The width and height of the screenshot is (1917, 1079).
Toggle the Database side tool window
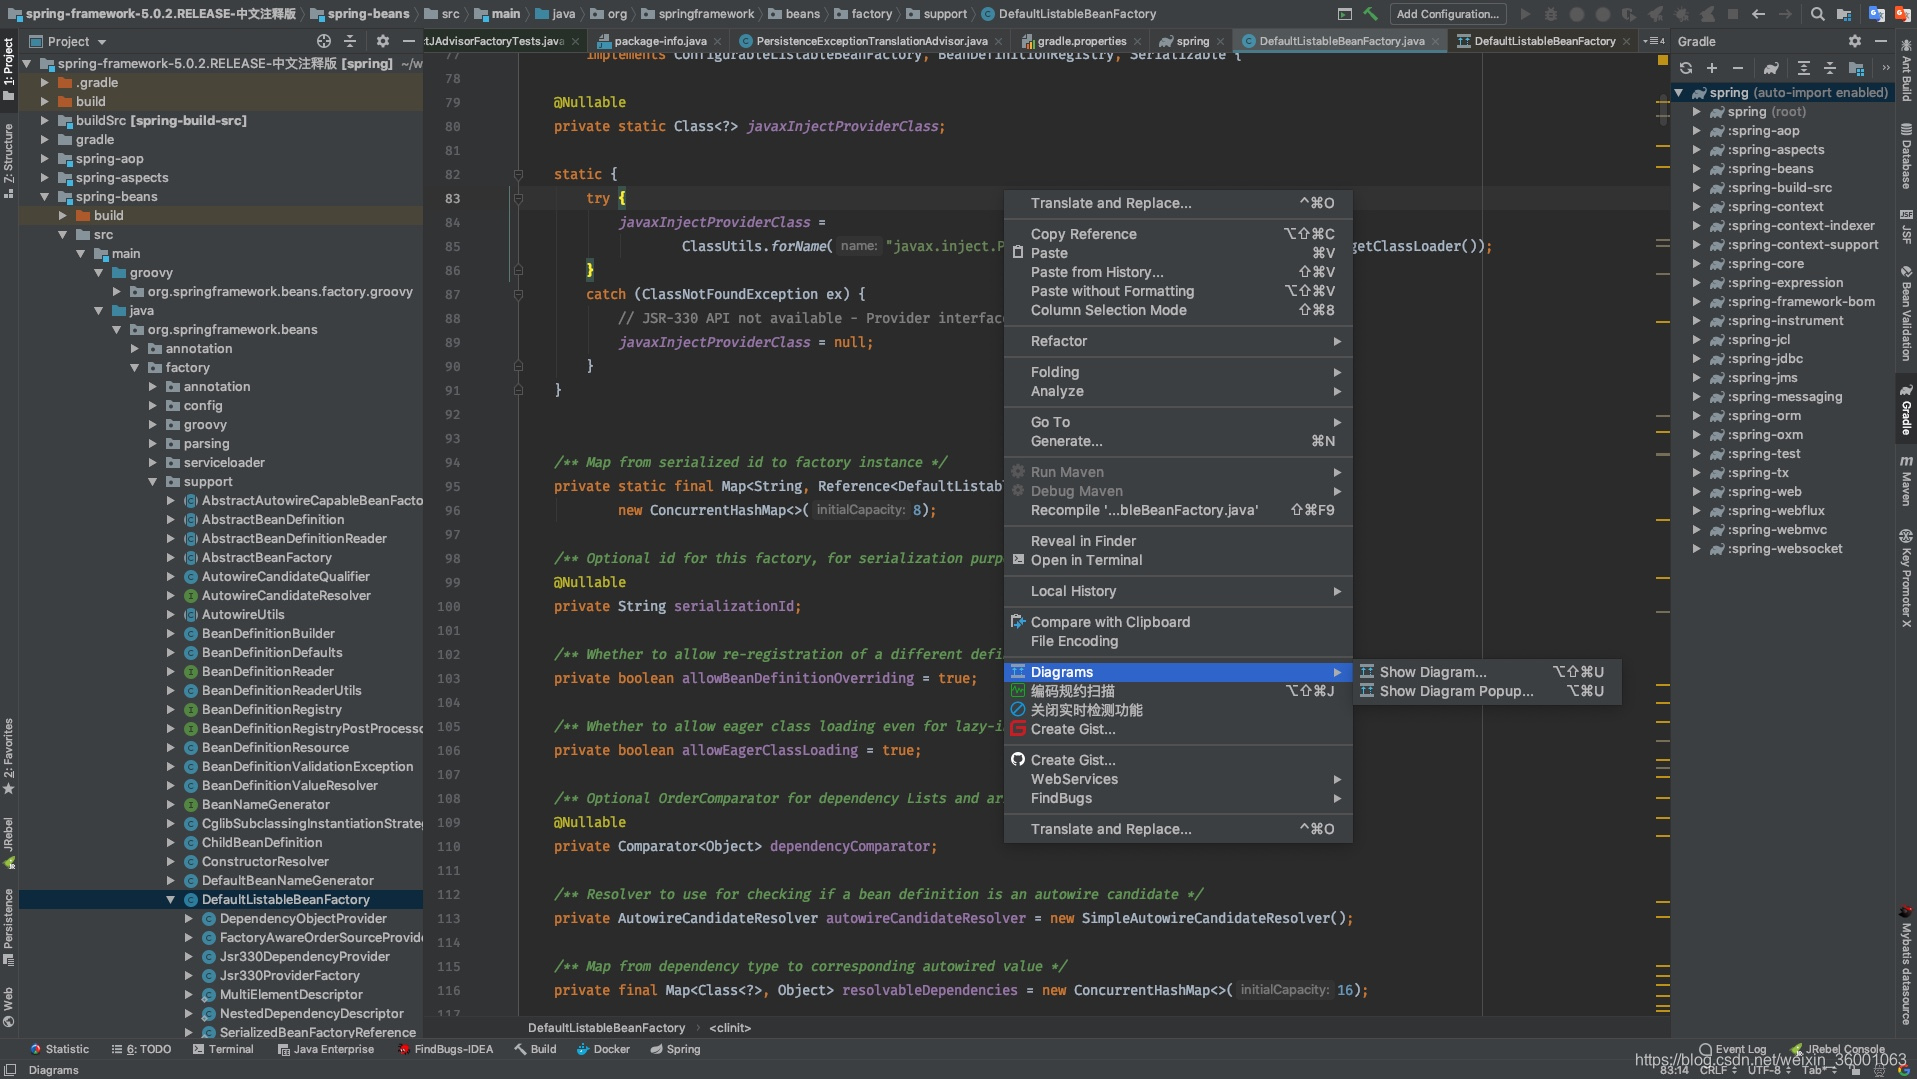(1906, 157)
